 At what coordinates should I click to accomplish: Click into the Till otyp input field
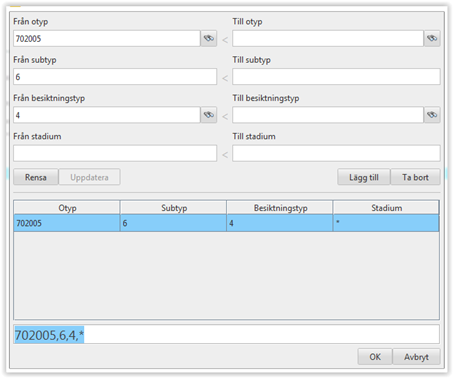(328, 39)
